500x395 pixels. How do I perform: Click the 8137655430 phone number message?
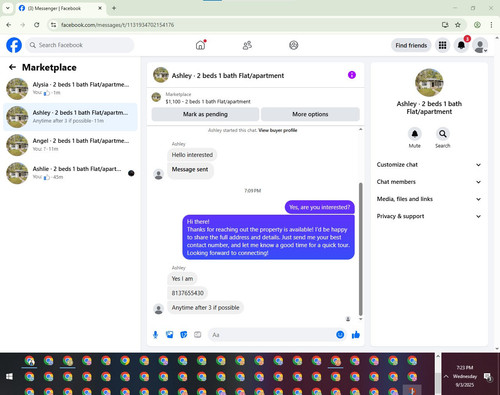187,293
